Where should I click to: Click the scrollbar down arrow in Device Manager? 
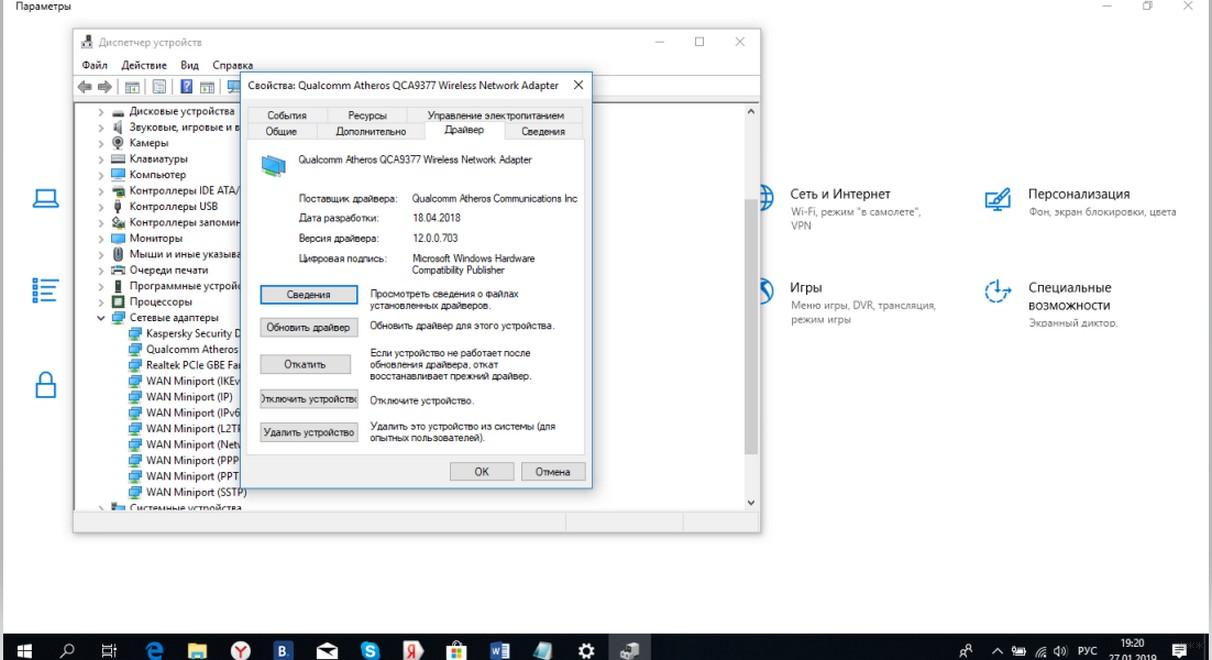click(751, 503)
